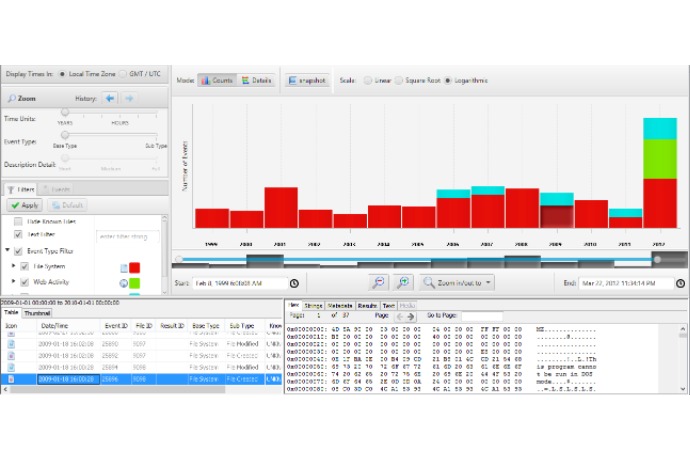The height and width of the screenshot is (460, 690).
Task: Click File System event type icon
Action: (124, 268)
